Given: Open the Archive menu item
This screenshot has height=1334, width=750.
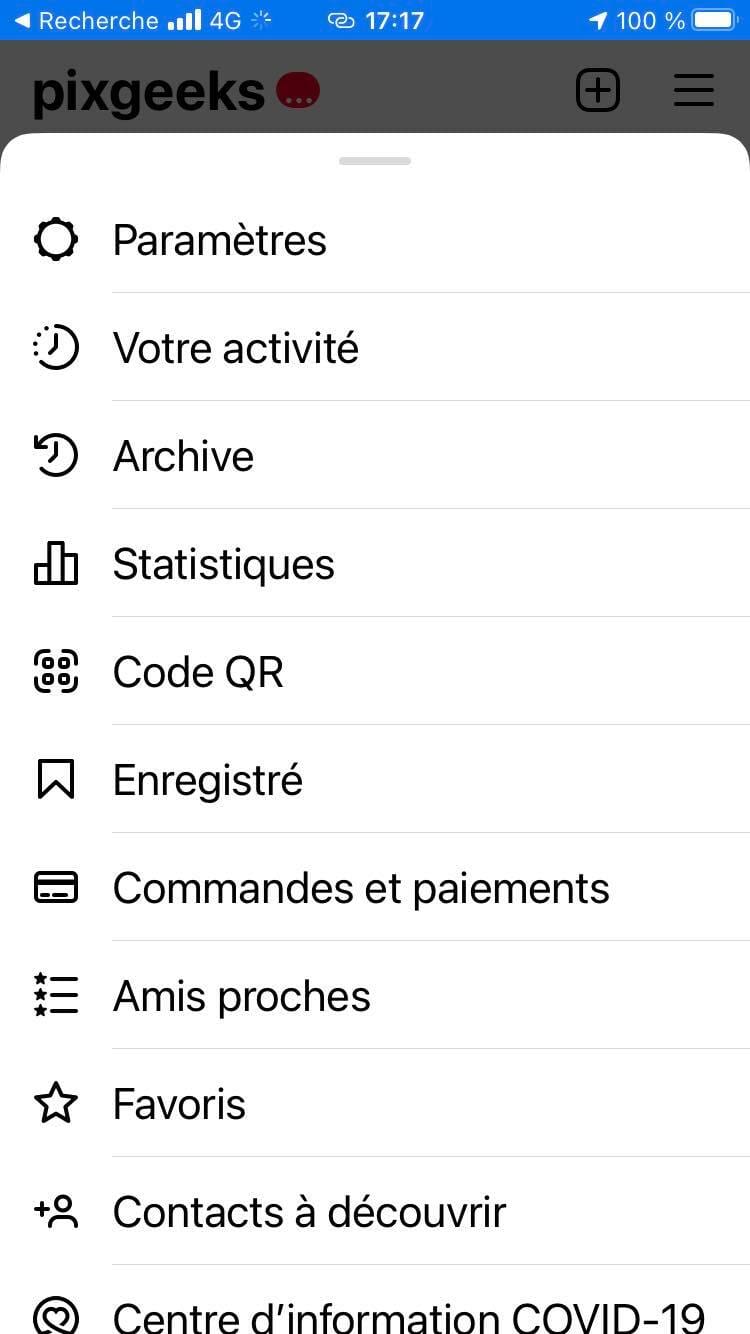Looking at the screenshot, I should [x=184, y=457].
